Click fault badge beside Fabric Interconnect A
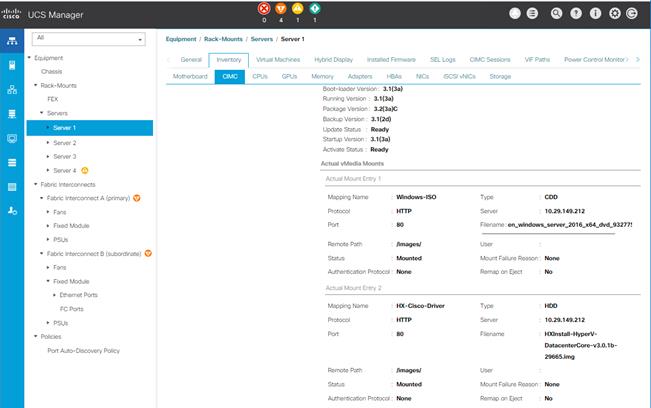This screenshot has width=651, height=408. pyautogui.click(x=137, y=198)
